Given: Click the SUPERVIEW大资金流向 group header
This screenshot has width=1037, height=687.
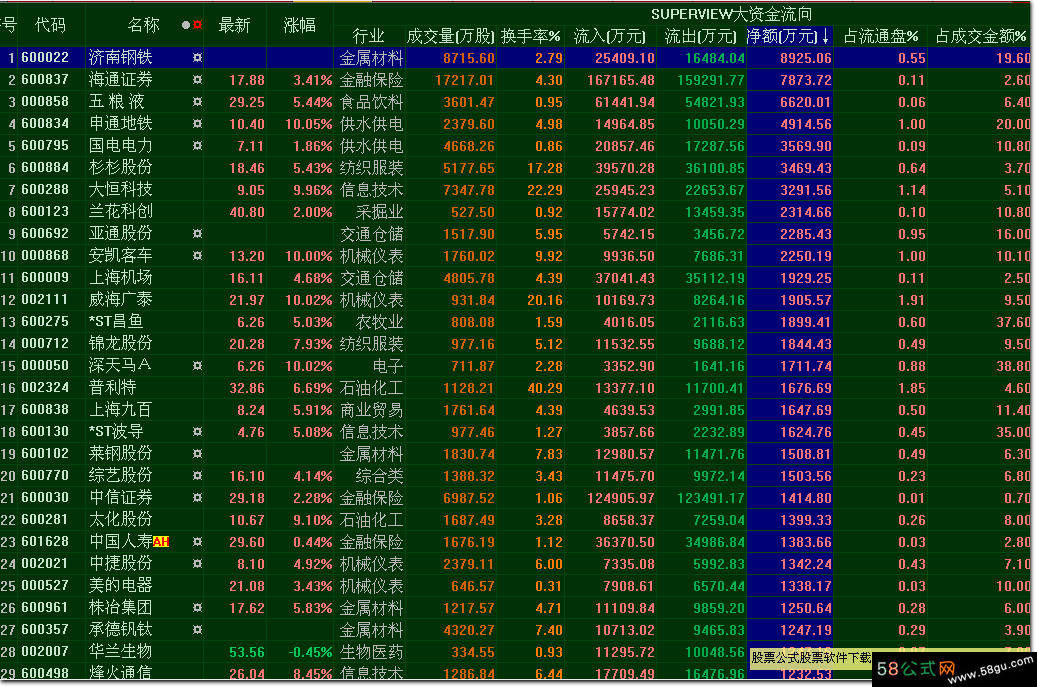Looking at the screenshot, I should [731, 14].
